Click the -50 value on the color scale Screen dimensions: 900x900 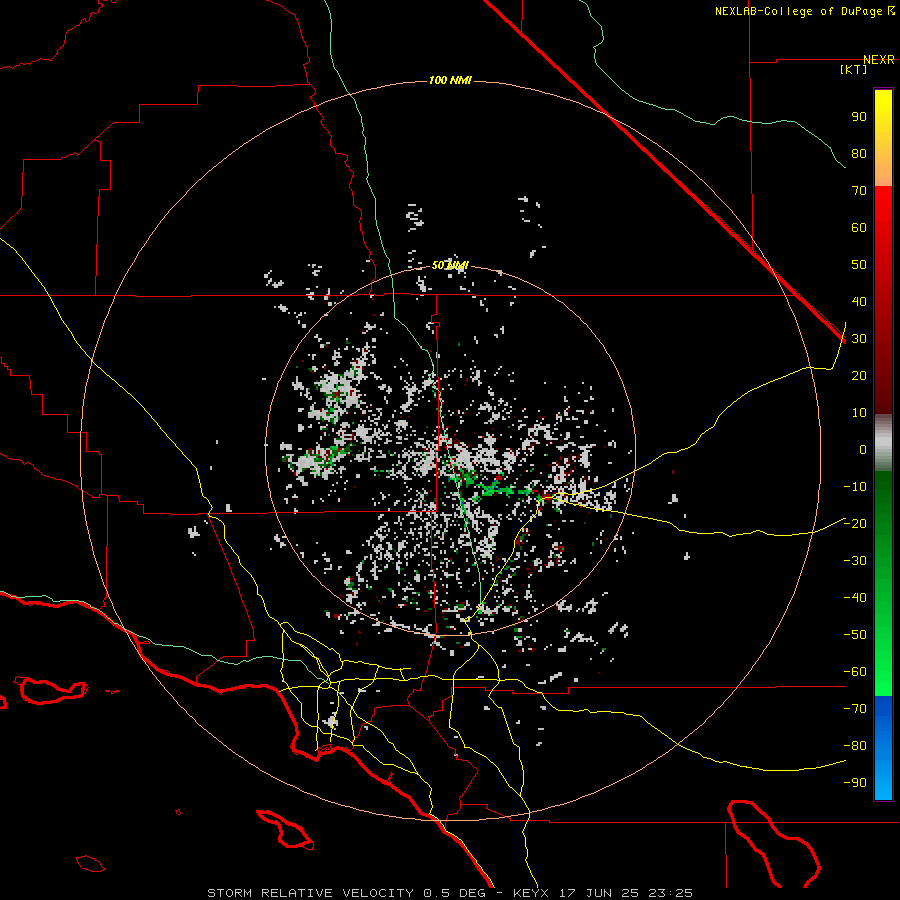click(x=855, y=635)
